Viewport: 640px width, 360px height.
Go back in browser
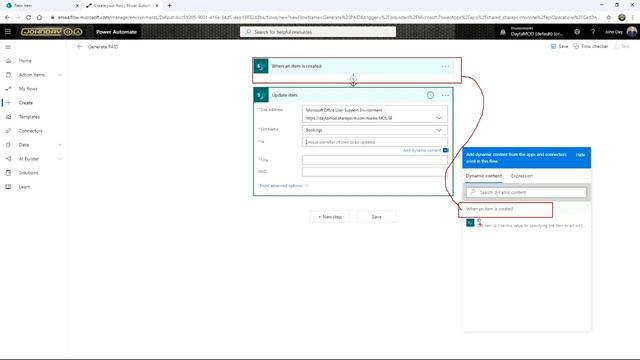pos(7,18)
